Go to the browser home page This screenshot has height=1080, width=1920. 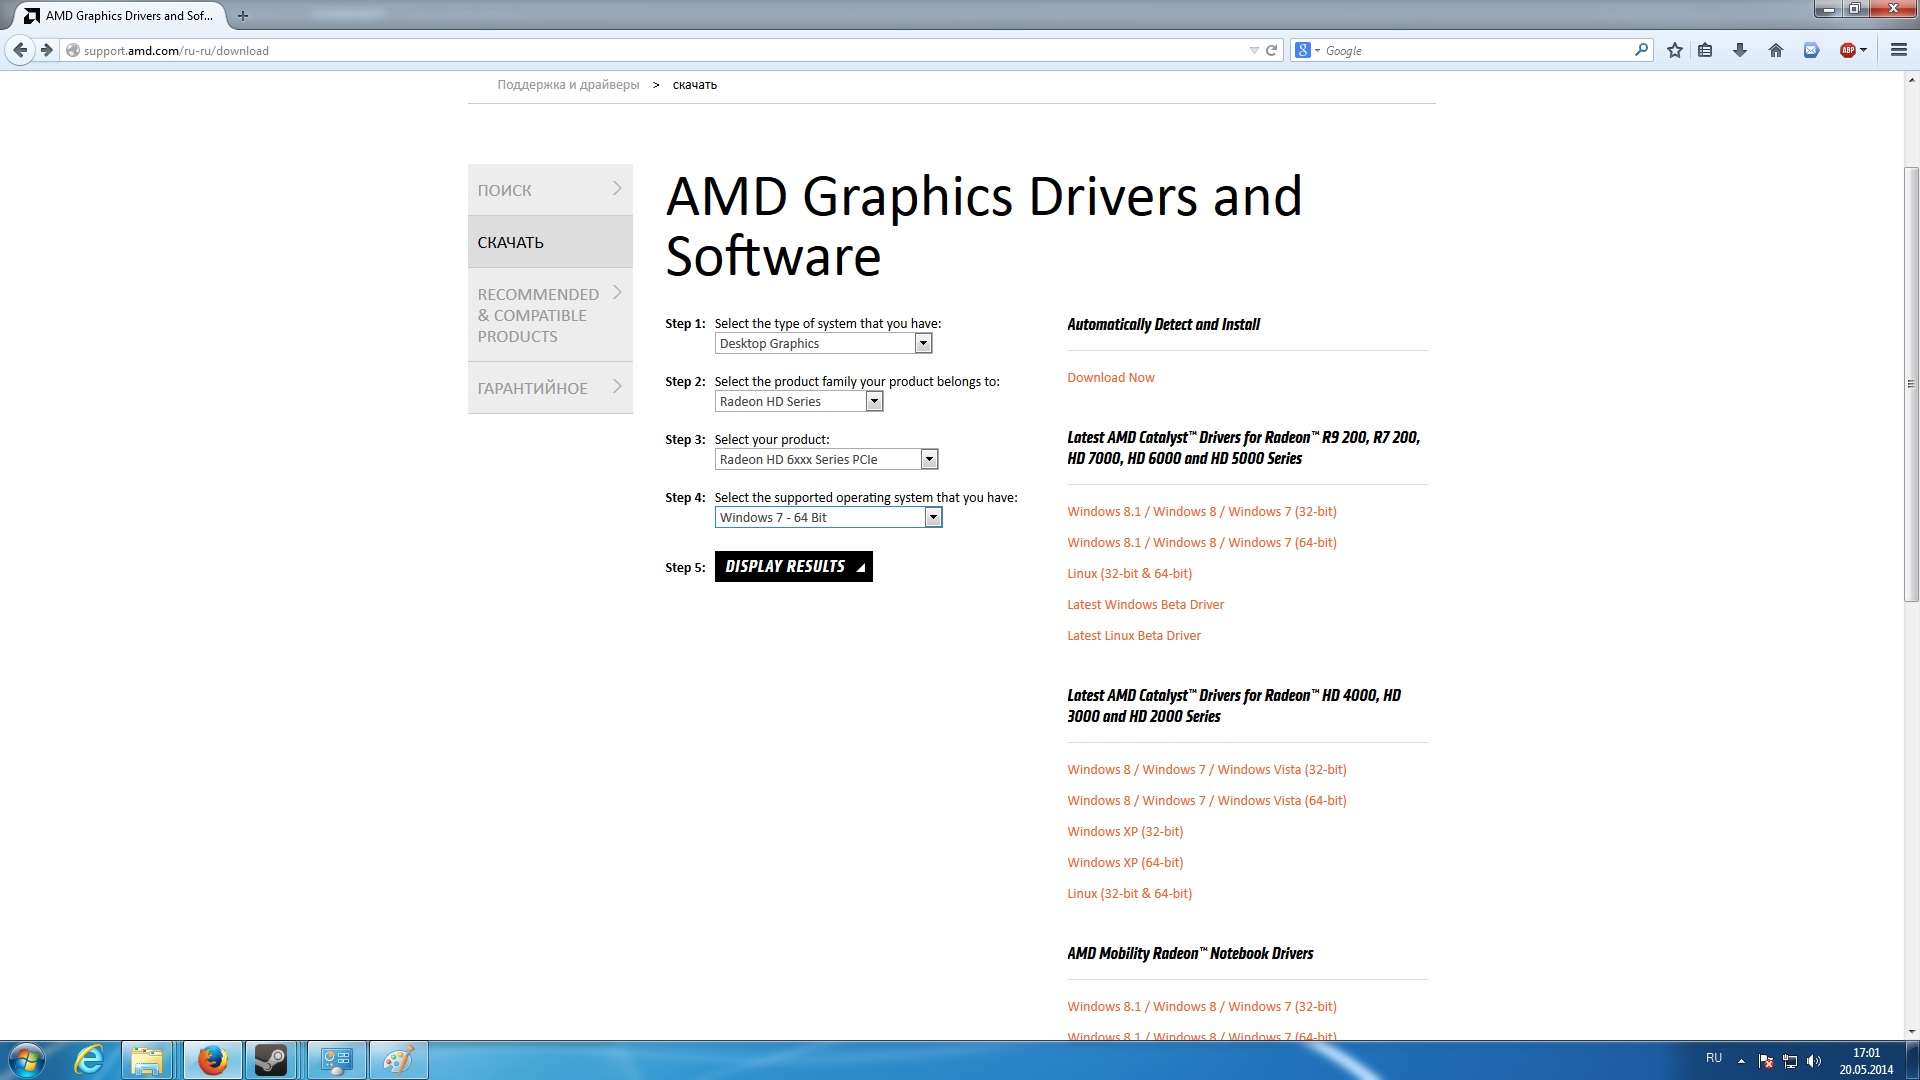pos(1776,50)
